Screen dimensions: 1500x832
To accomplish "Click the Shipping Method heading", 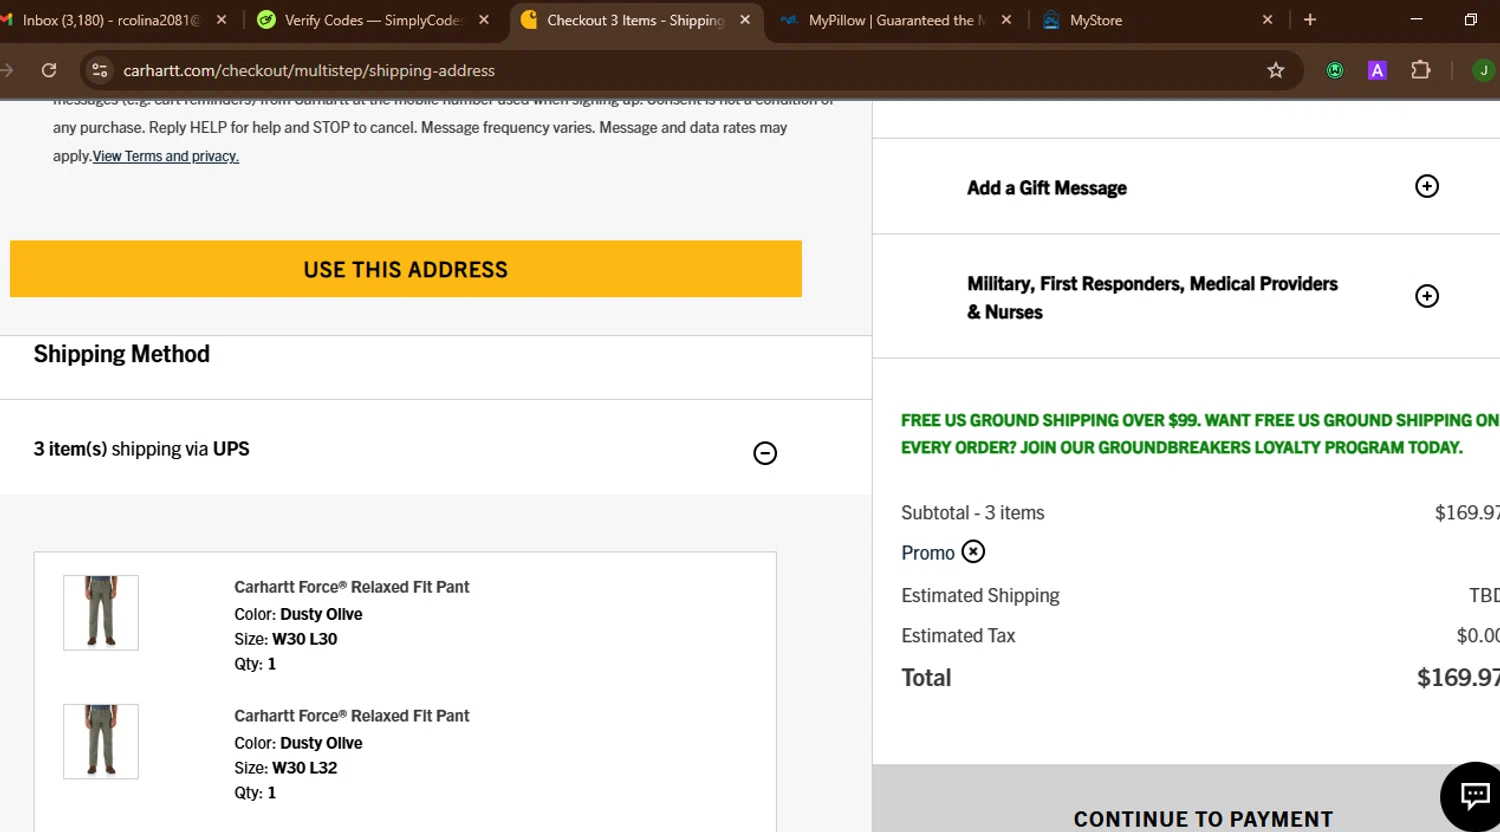I will click(122, 354).
